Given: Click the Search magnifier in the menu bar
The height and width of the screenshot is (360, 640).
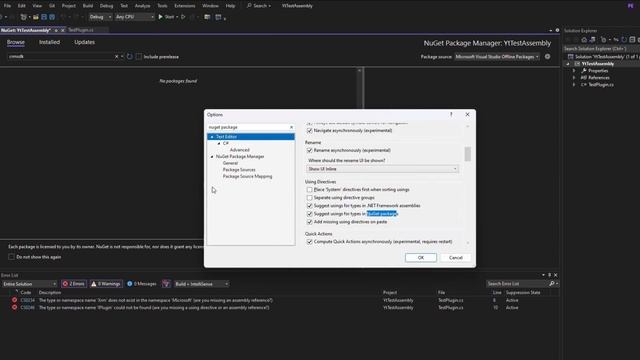Looking at the screenshot, I should coord(249,6).
